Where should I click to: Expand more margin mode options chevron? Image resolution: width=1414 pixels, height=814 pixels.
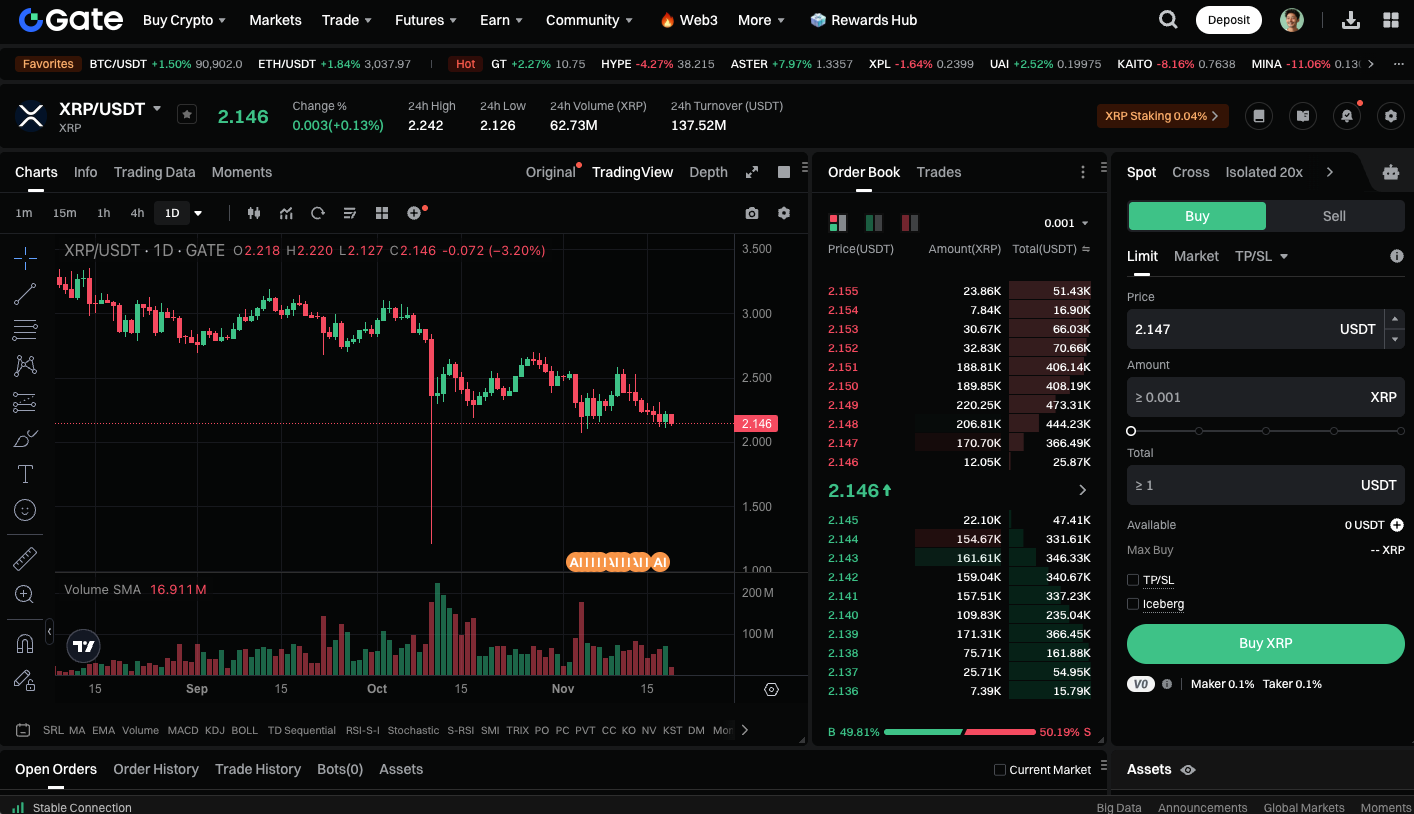click(x=1329, y=172)
